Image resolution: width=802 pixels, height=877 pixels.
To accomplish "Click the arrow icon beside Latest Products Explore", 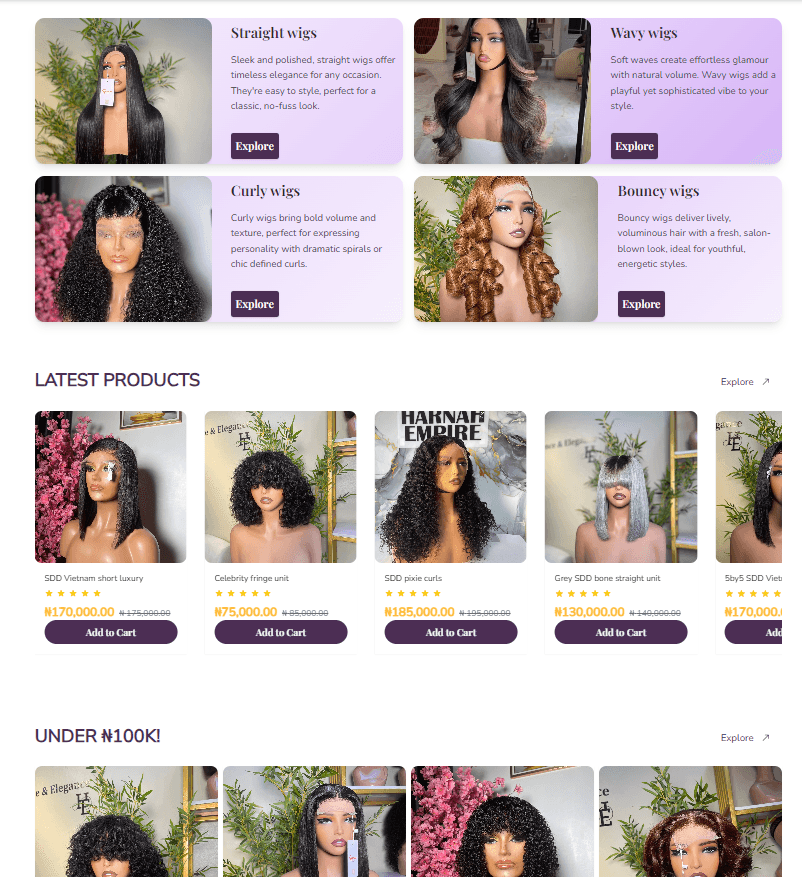I will click(x=766, y=381).
